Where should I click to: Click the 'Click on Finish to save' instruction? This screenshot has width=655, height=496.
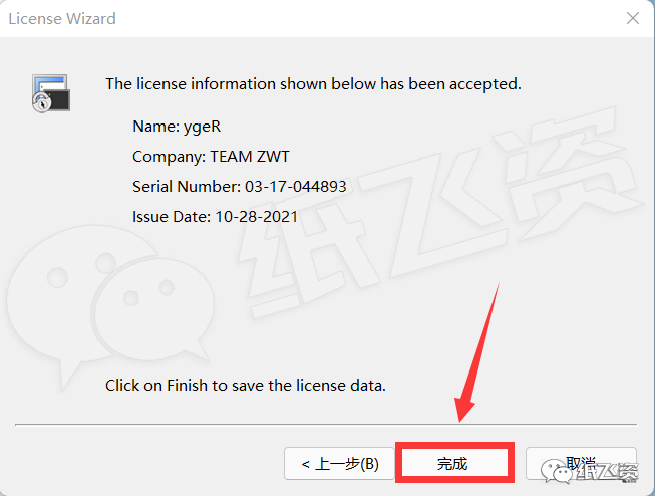coord(245,385)
